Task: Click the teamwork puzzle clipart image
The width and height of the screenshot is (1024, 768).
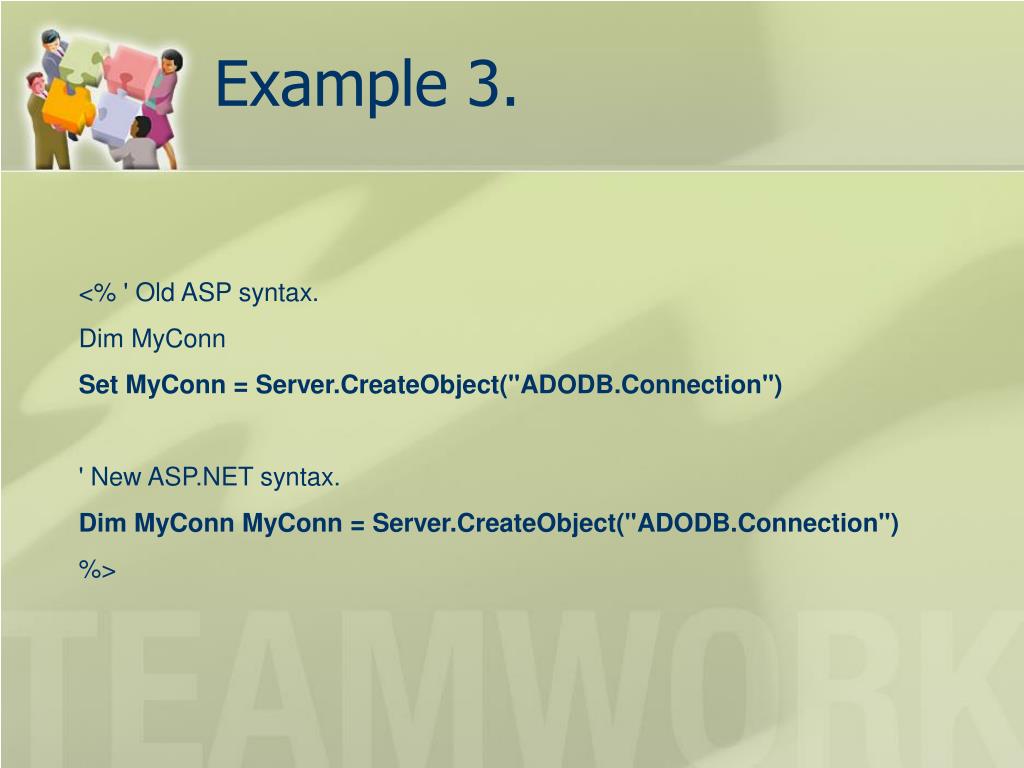Action: (x=104, y=99)
